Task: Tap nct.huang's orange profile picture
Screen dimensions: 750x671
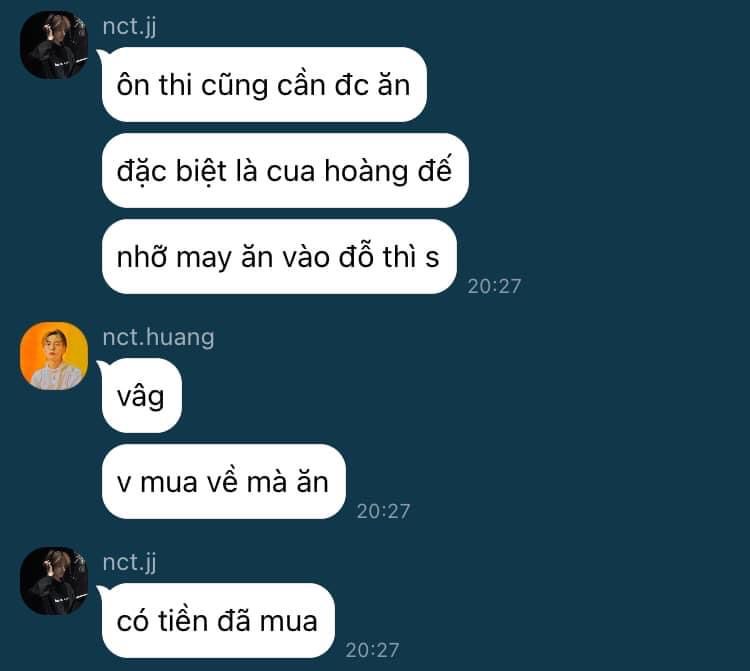Action: pyautogui.click(x=54, y=356)
